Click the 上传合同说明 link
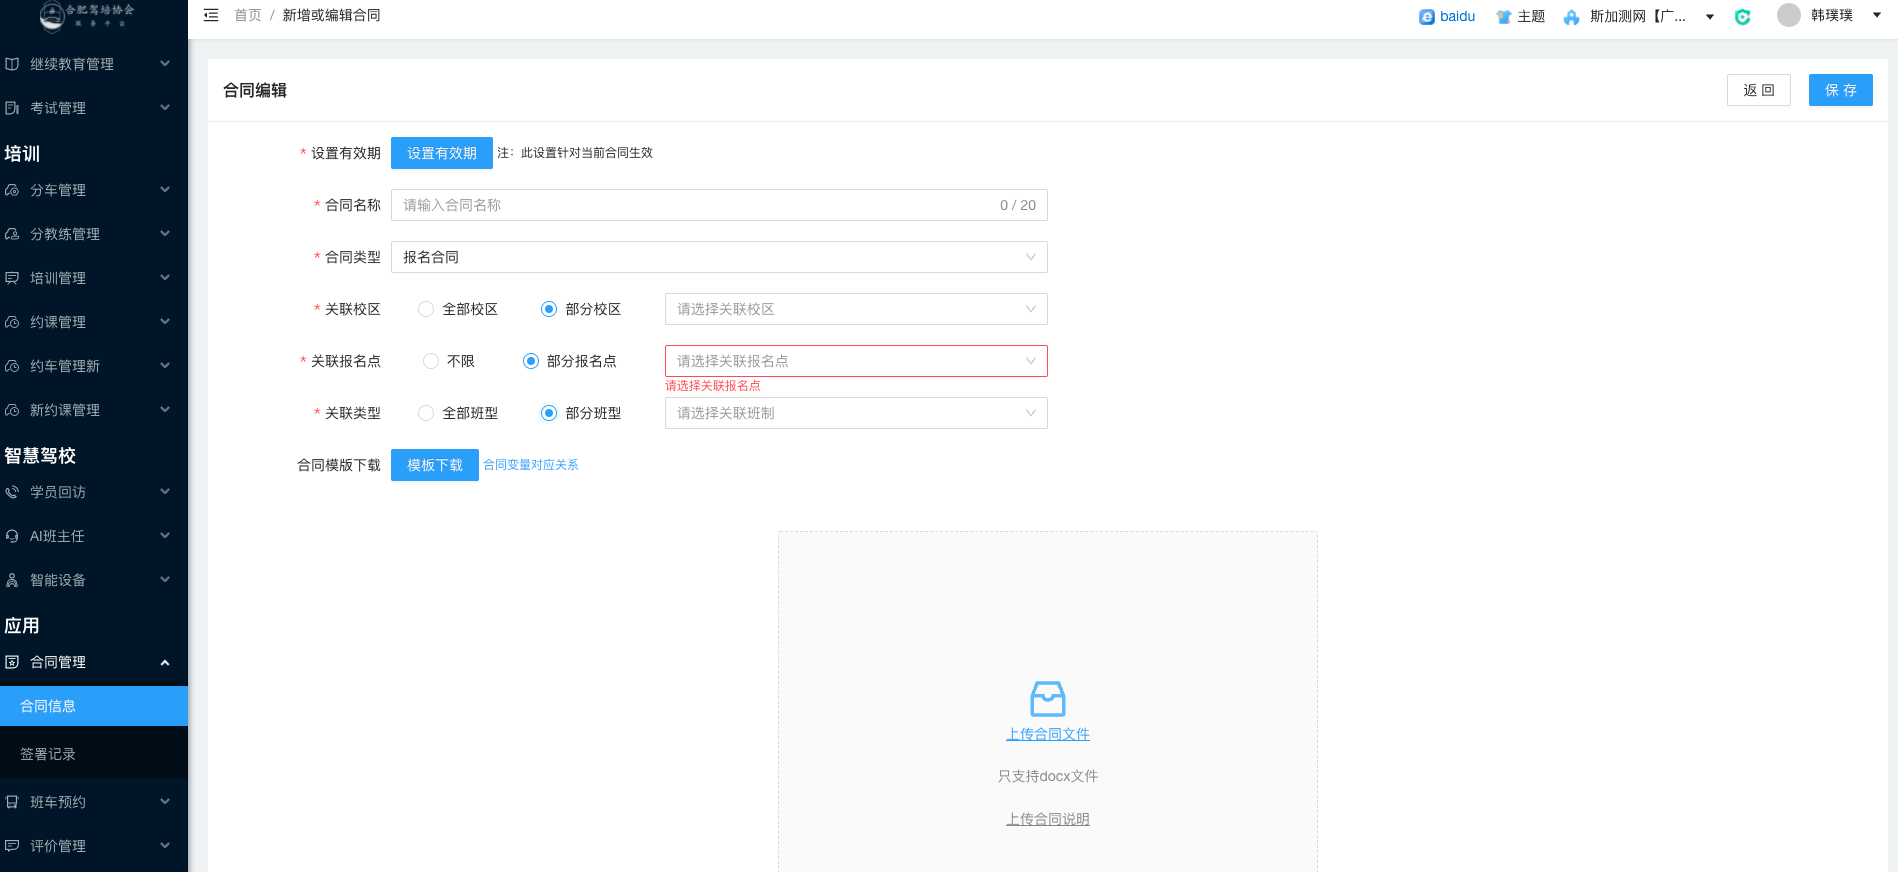The width and height of the screenshot is (1898, 872). click(1048, 819)
